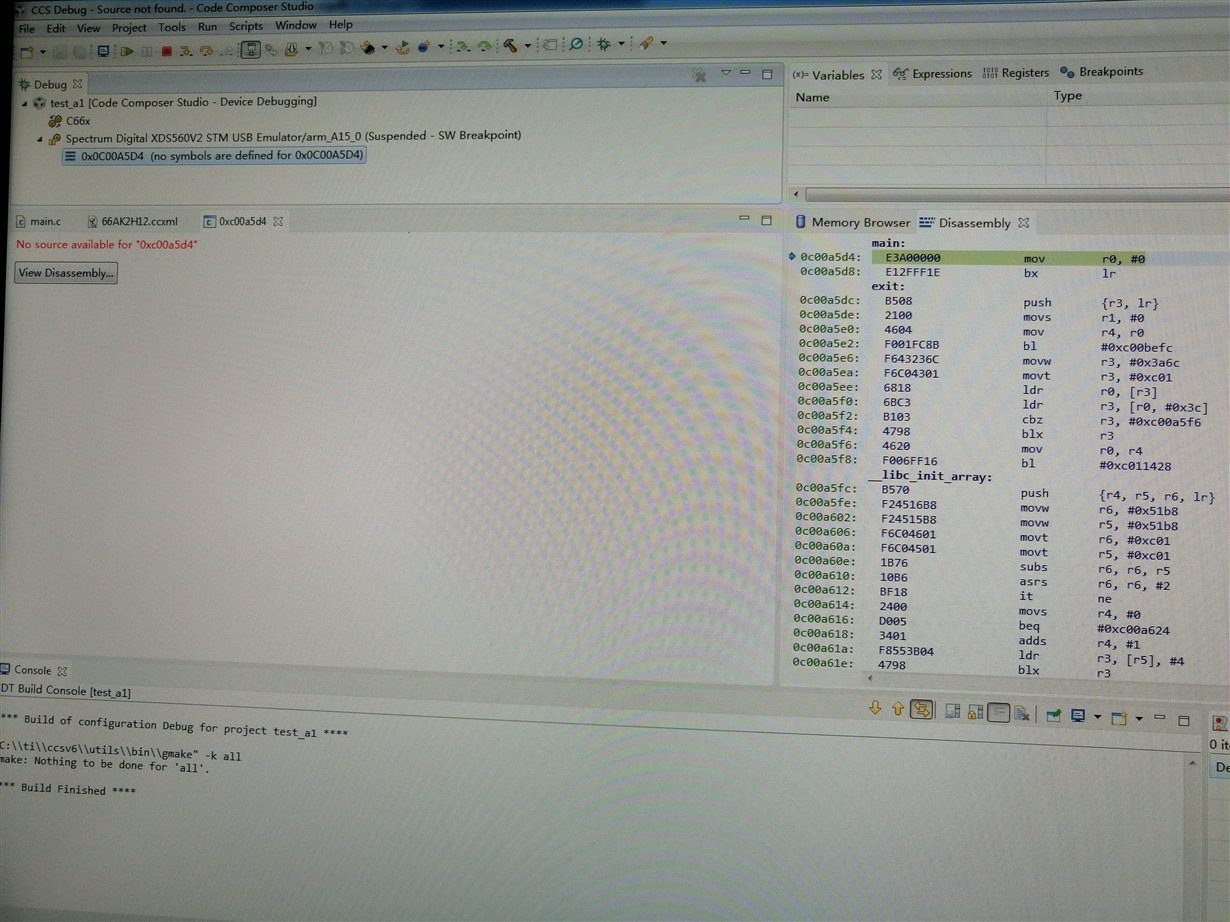
Task: Click the CPU Reset toolbar icon
Action: coord(424,47)
